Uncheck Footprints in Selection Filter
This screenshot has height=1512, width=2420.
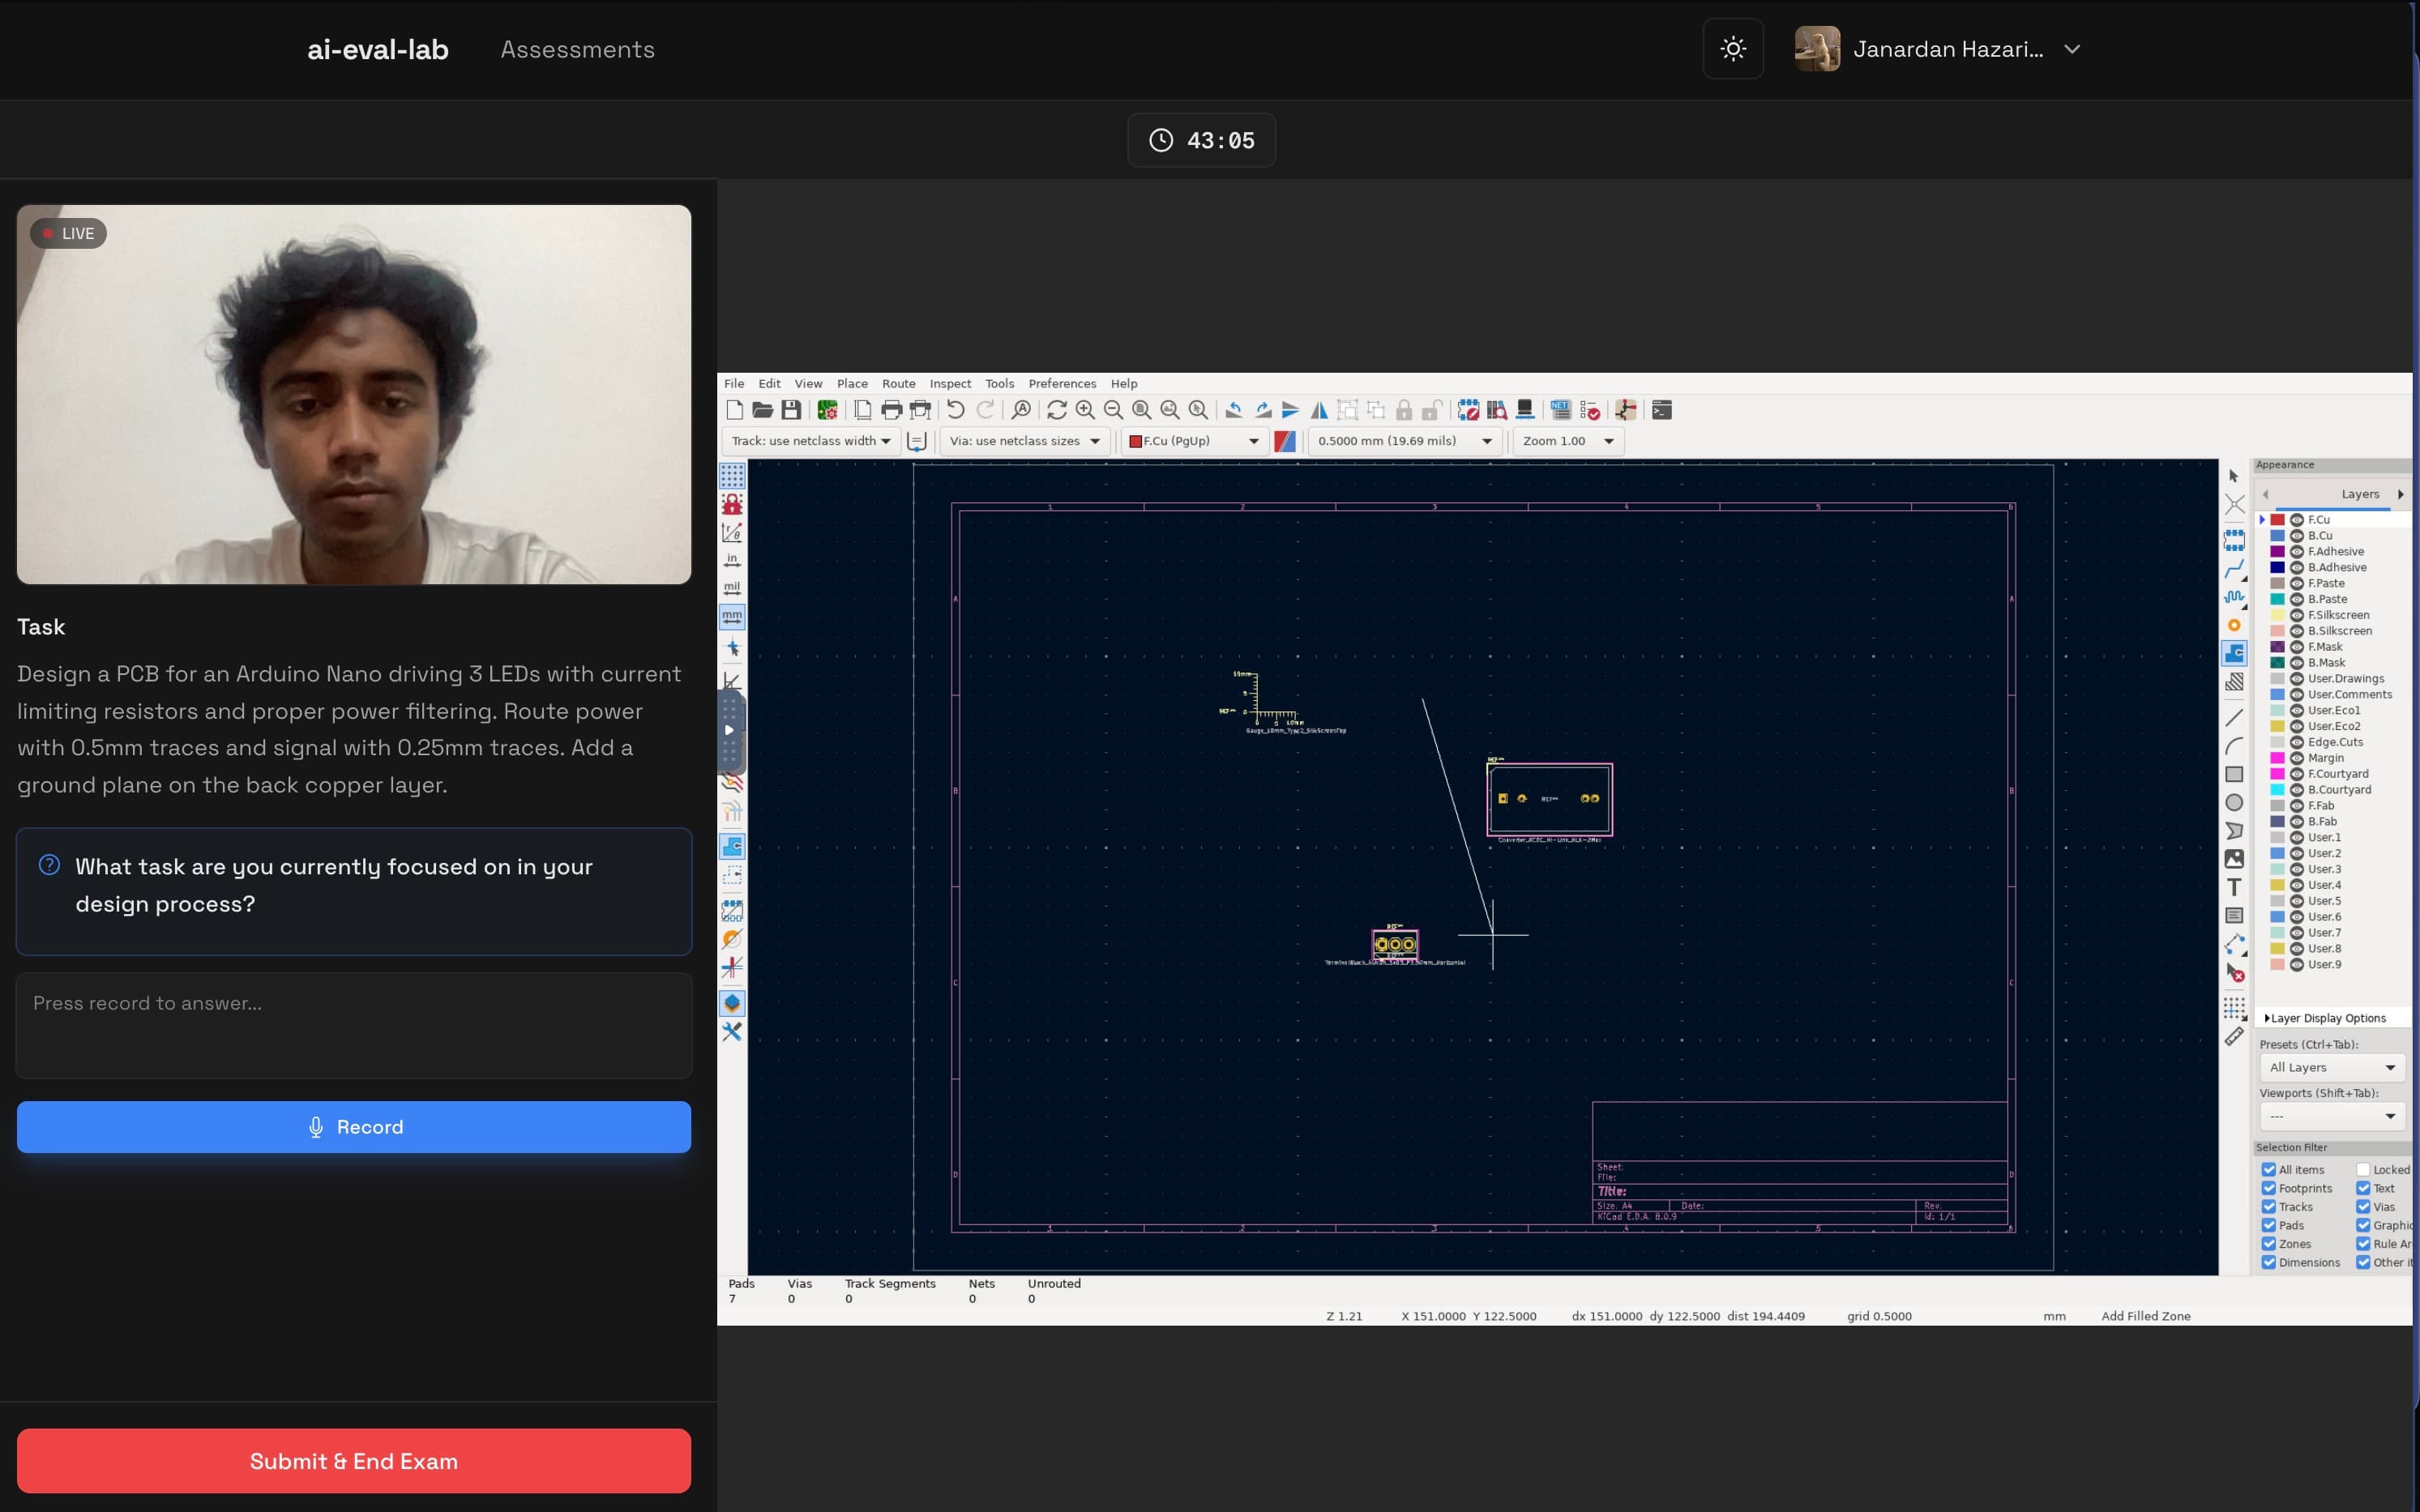point(2270,1187)
